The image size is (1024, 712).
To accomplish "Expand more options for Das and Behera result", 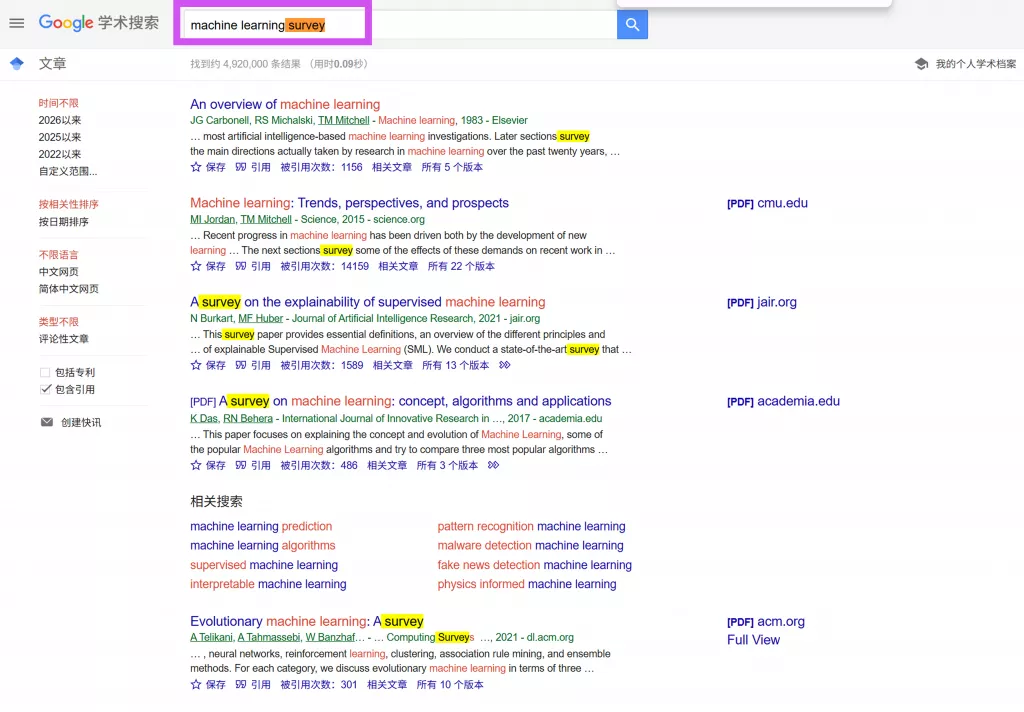I will [x=493, y=465].
